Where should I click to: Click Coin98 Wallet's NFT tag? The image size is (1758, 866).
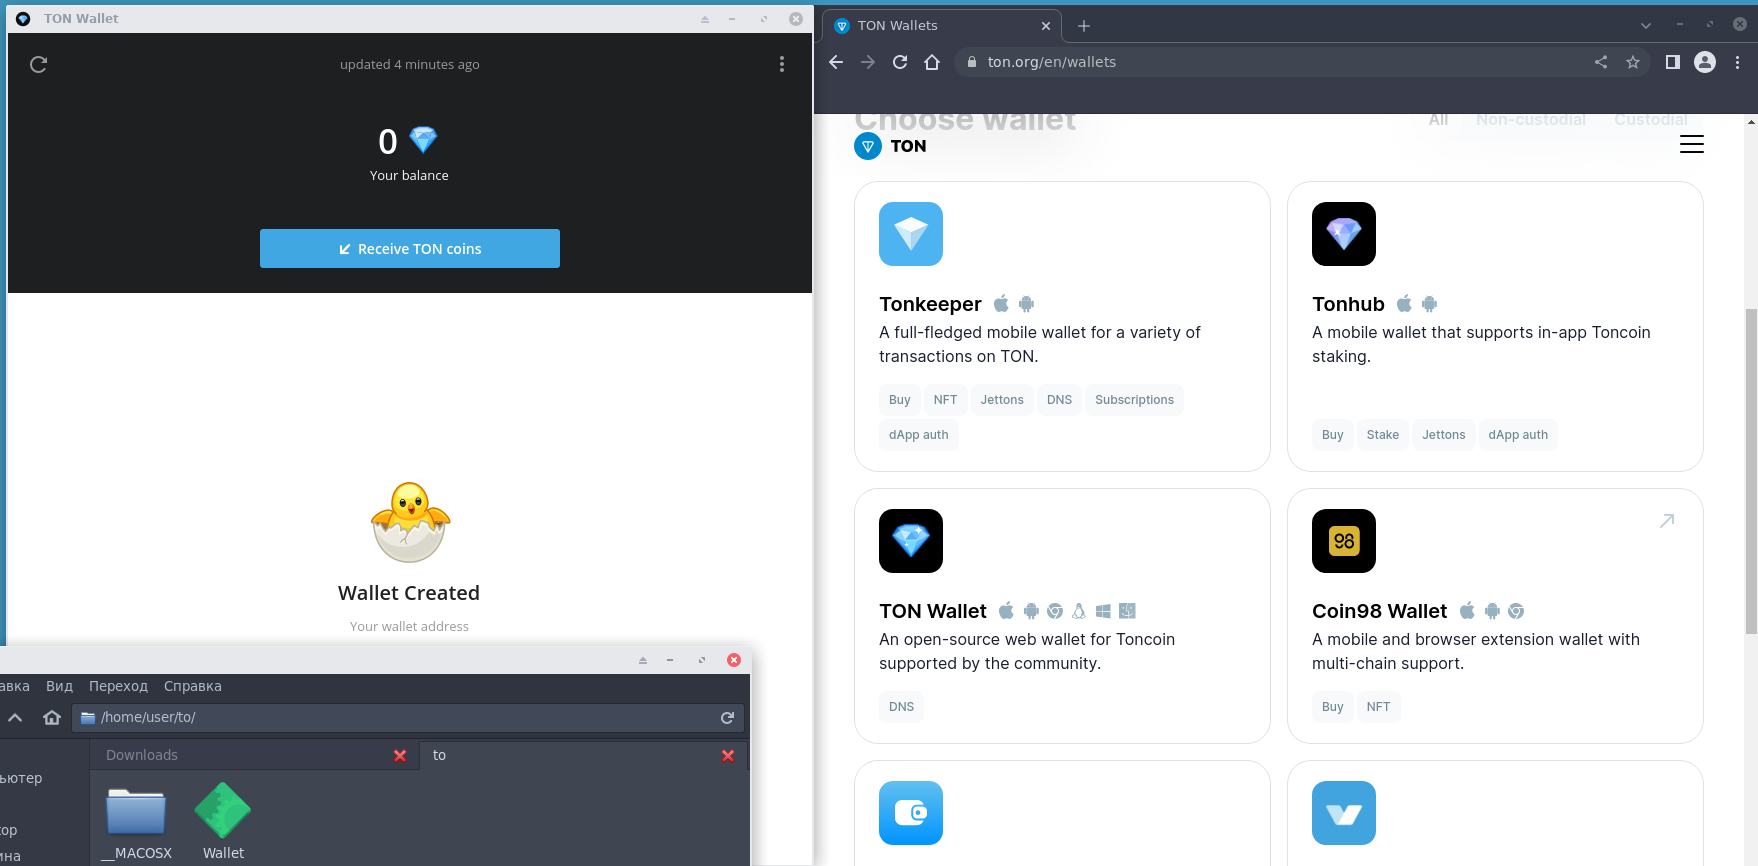[x=1378, y=707]
